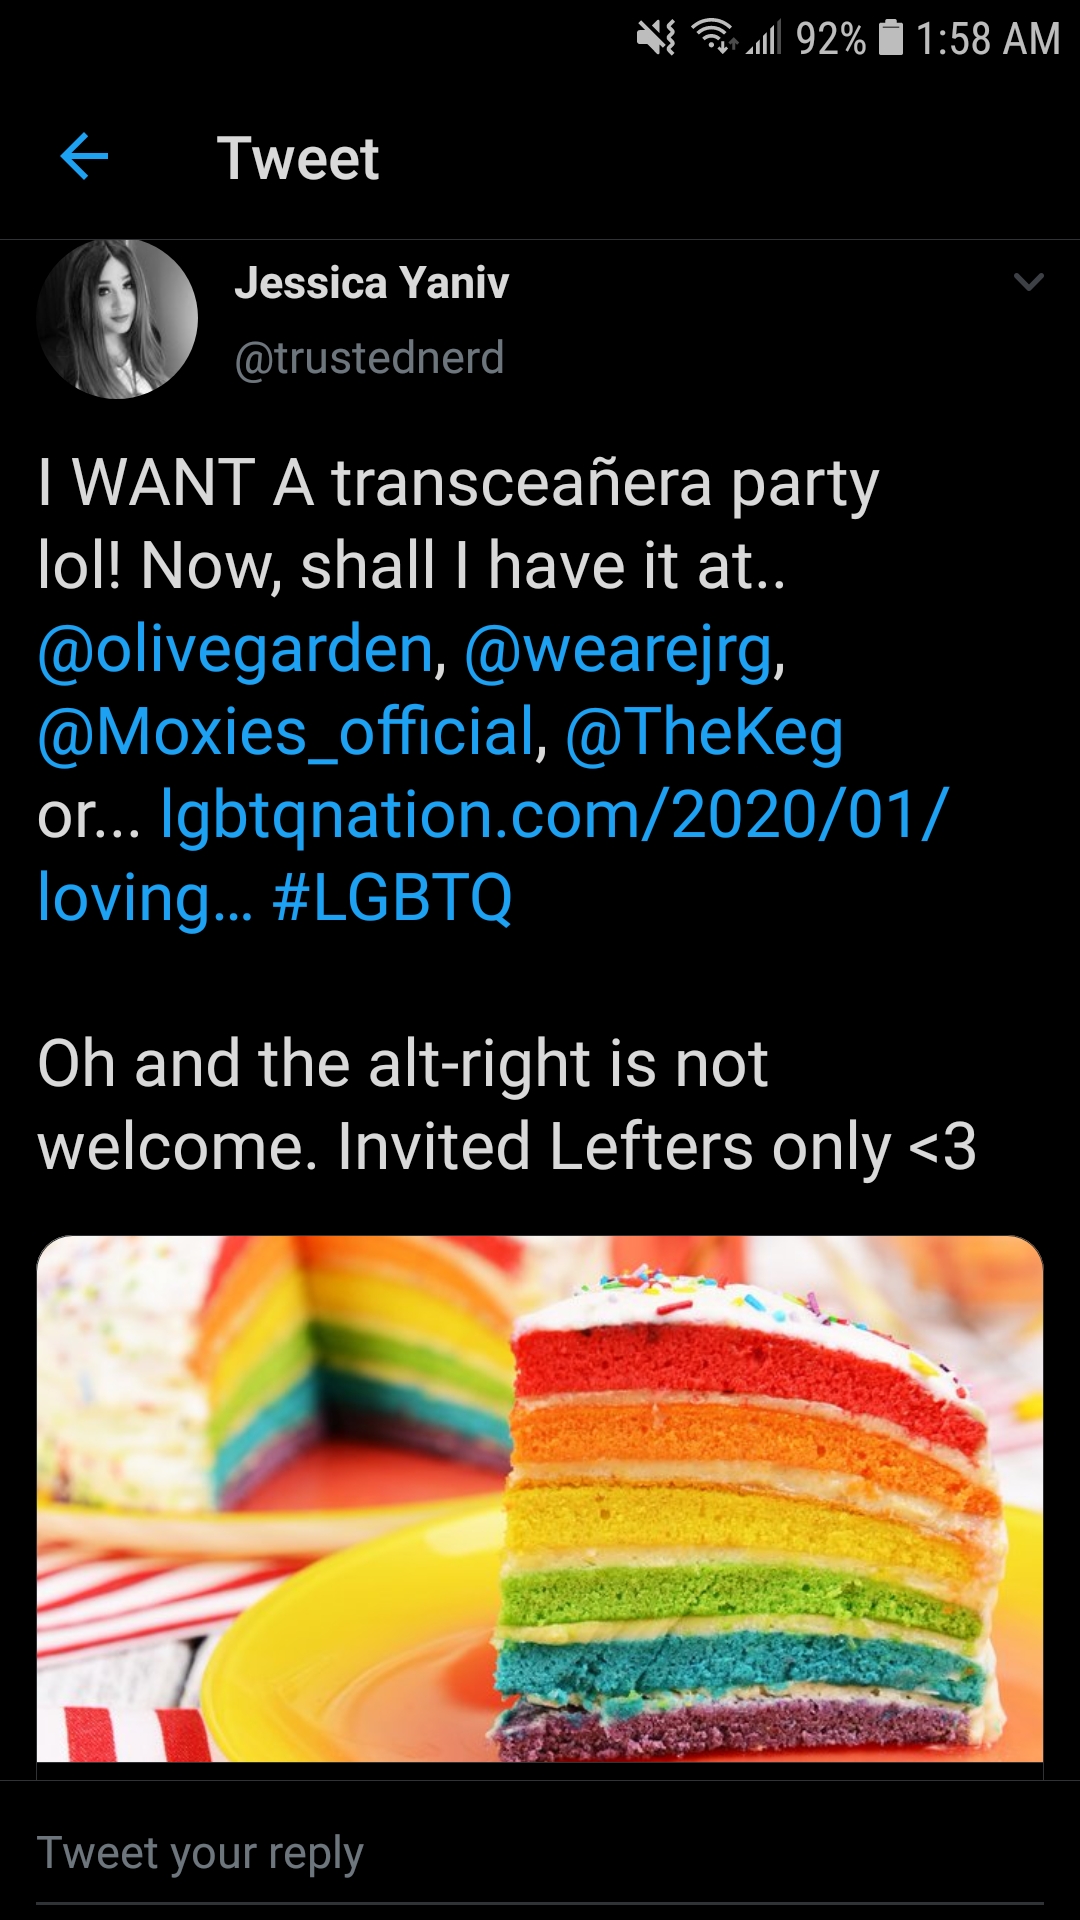The height and width of the screenshot is (1920, 1080).
Task: Tap the back arrow icon
Action: [84, 157]
